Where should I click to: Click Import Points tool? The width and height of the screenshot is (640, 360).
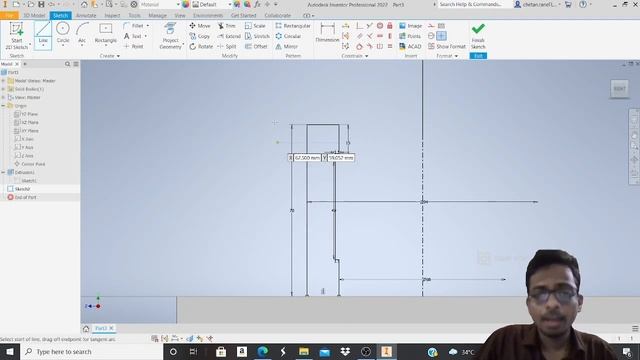point(410,36)
